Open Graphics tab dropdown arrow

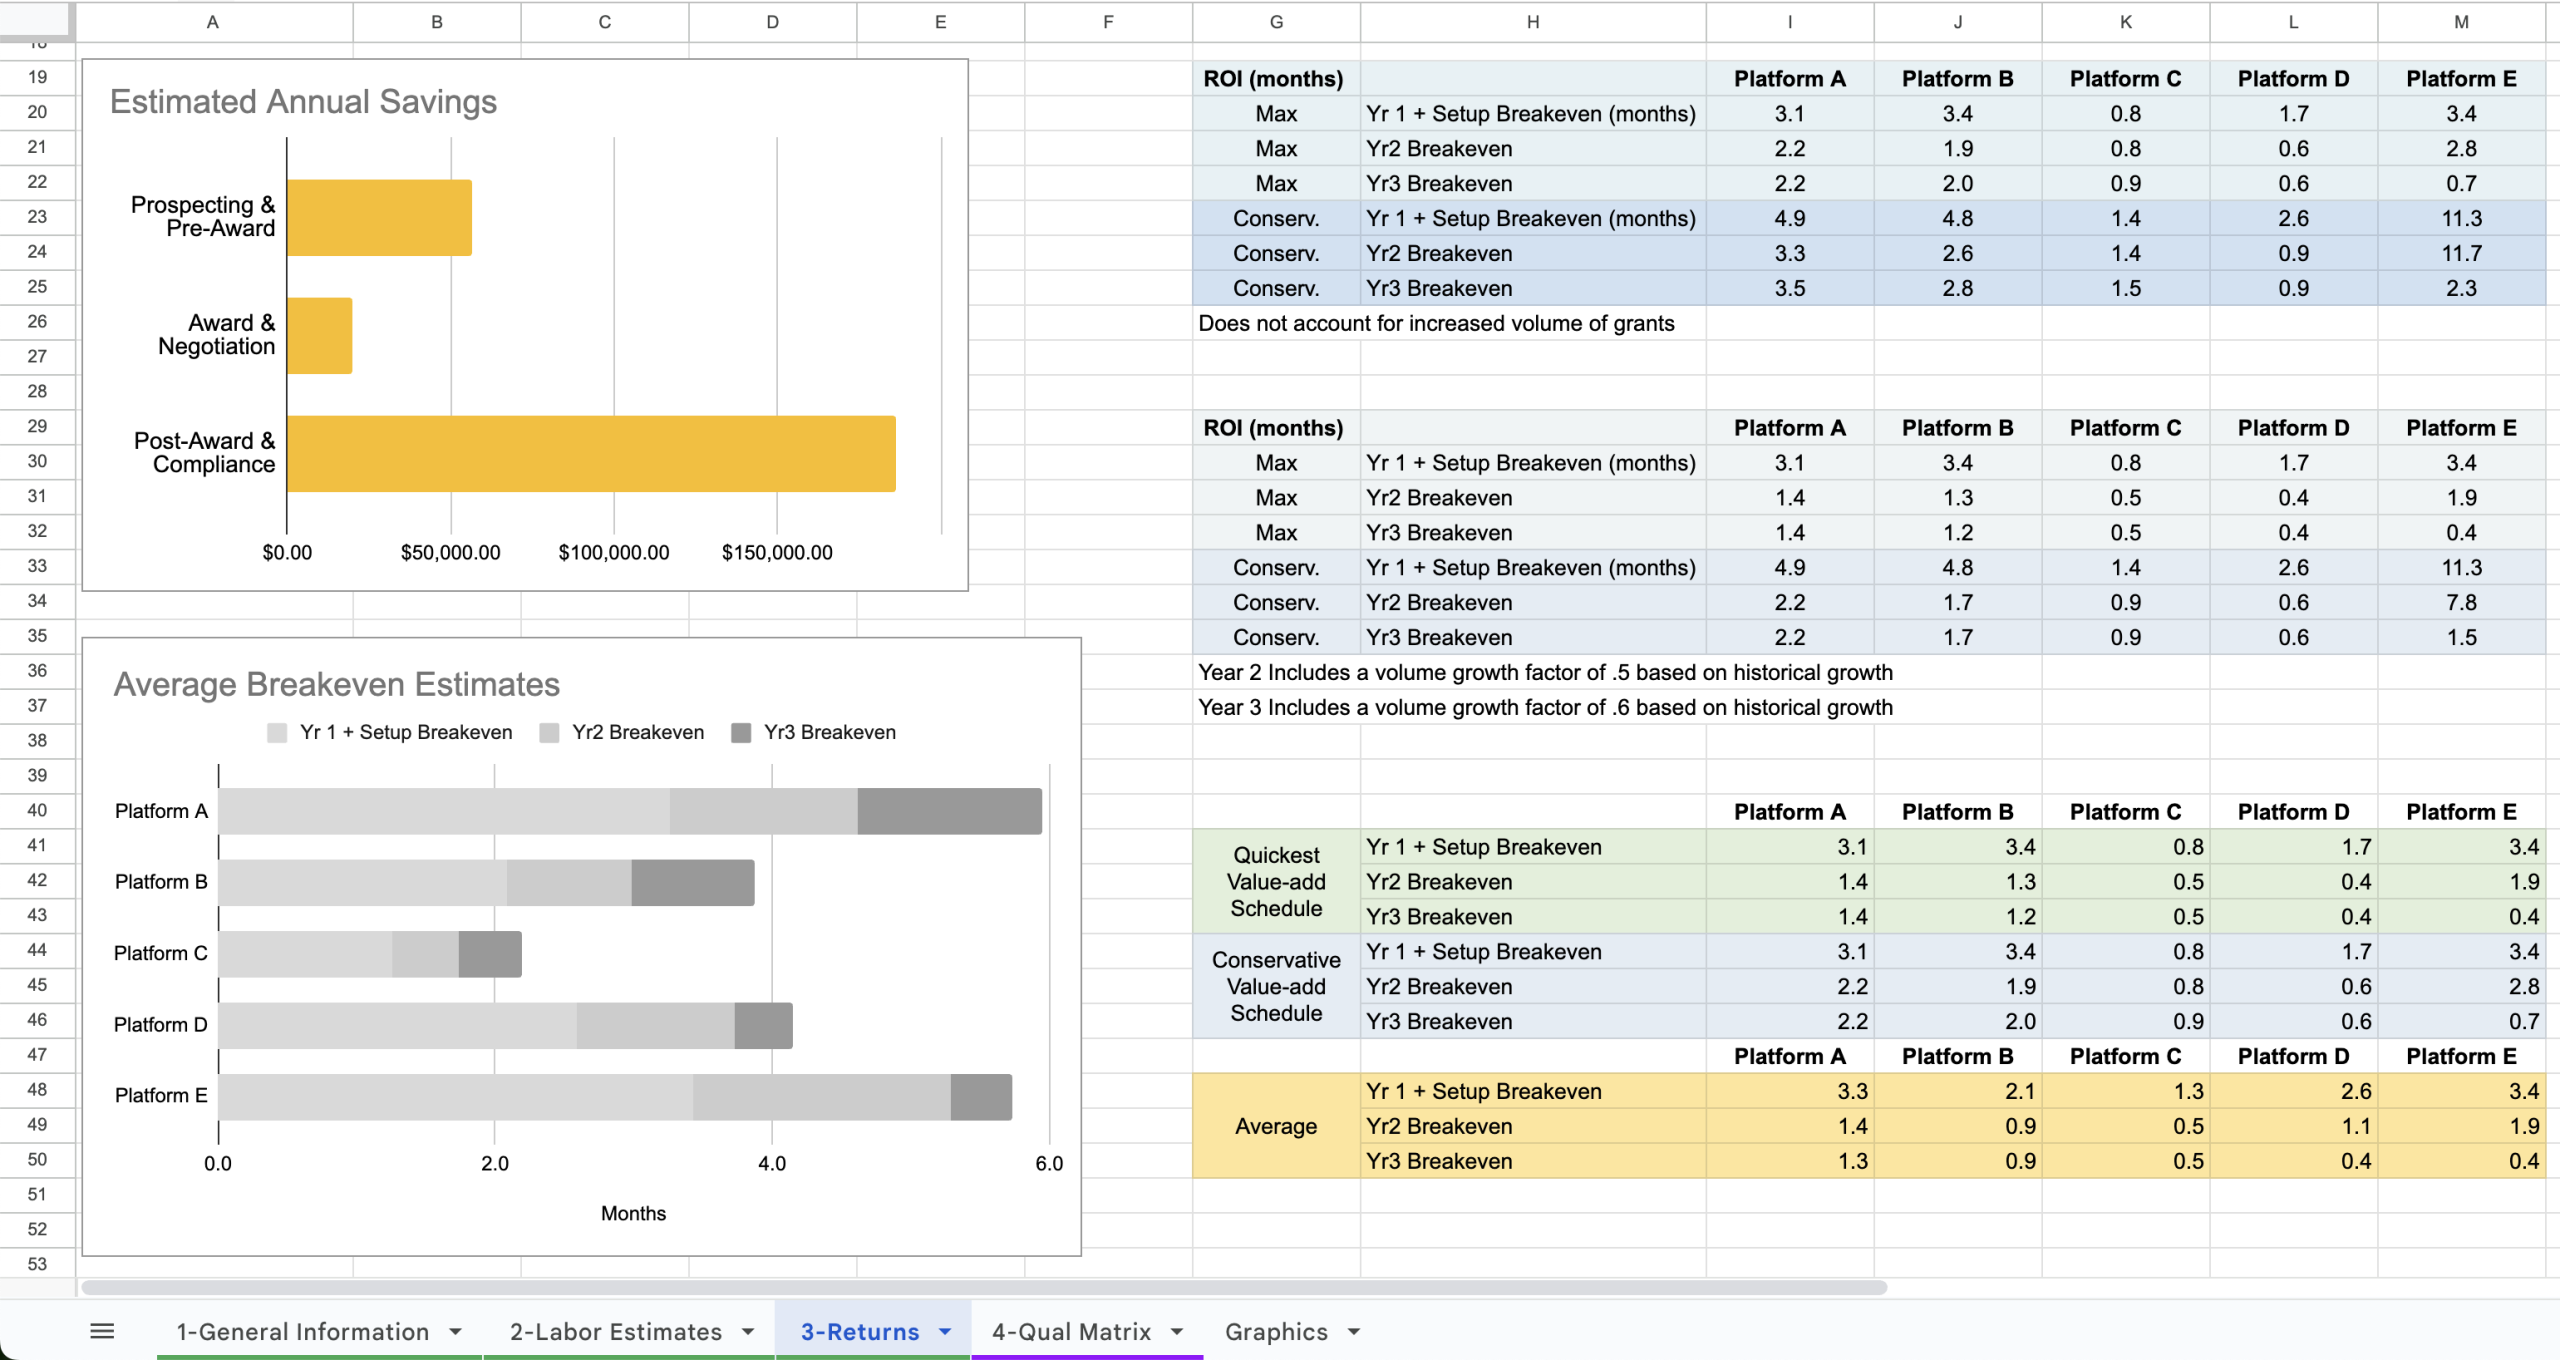pos(1354,1332)
